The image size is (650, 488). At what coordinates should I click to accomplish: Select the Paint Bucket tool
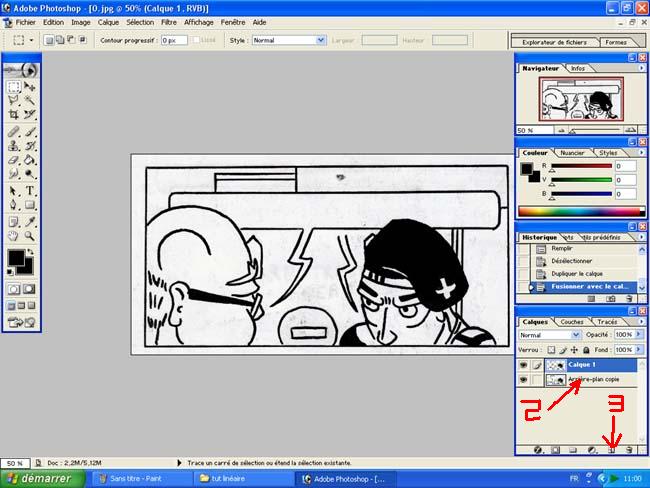point(29,160)
